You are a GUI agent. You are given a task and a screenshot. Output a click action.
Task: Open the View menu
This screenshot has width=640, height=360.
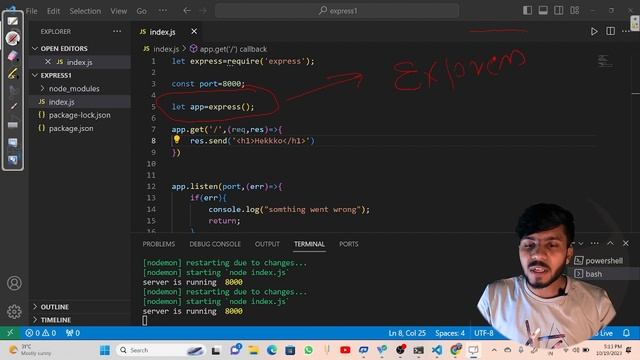click(118, 11)
